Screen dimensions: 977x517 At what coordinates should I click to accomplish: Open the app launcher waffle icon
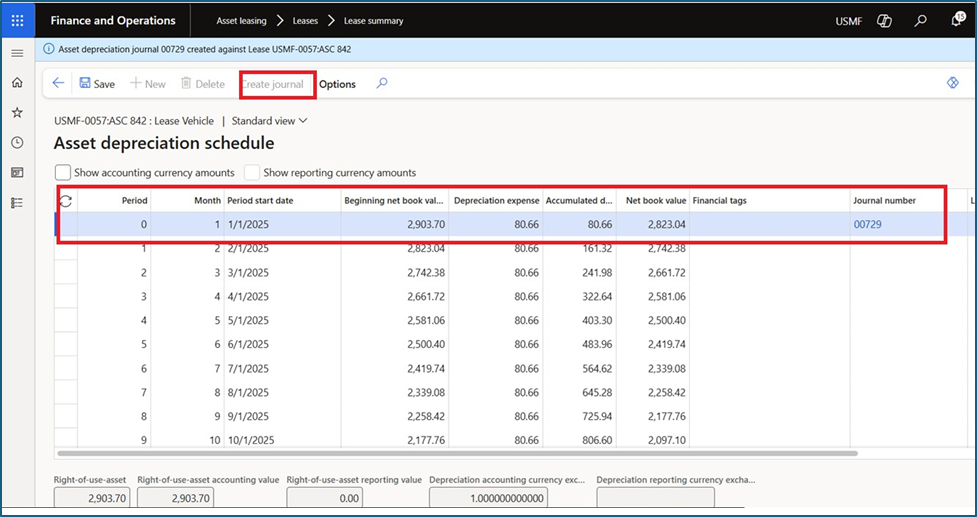coord(17,20)
